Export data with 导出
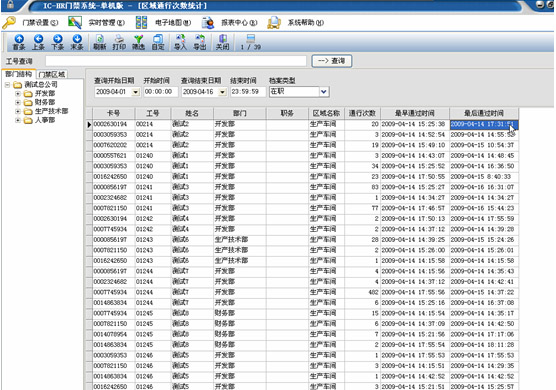The image size is (556, 390). (200, 42)
